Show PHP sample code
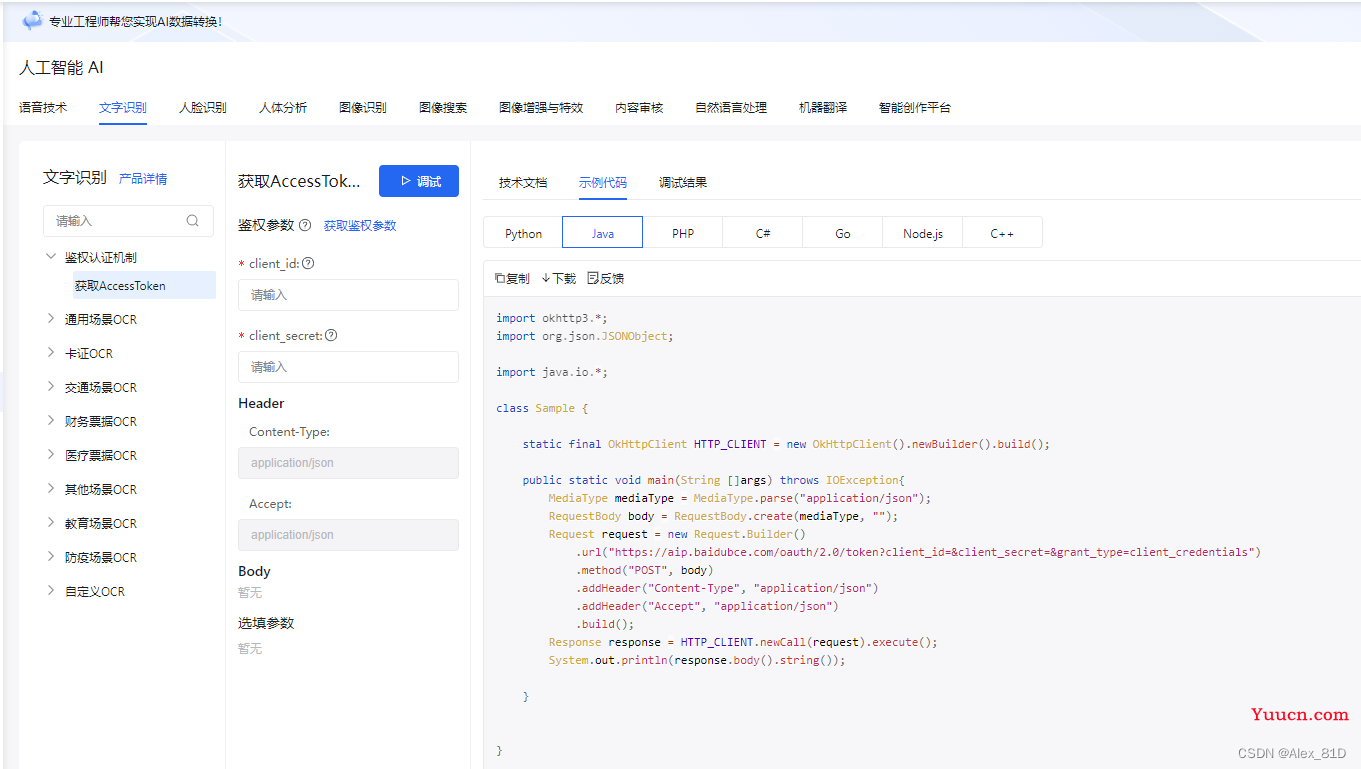1361x769 pixels. (x=683, y=233)
